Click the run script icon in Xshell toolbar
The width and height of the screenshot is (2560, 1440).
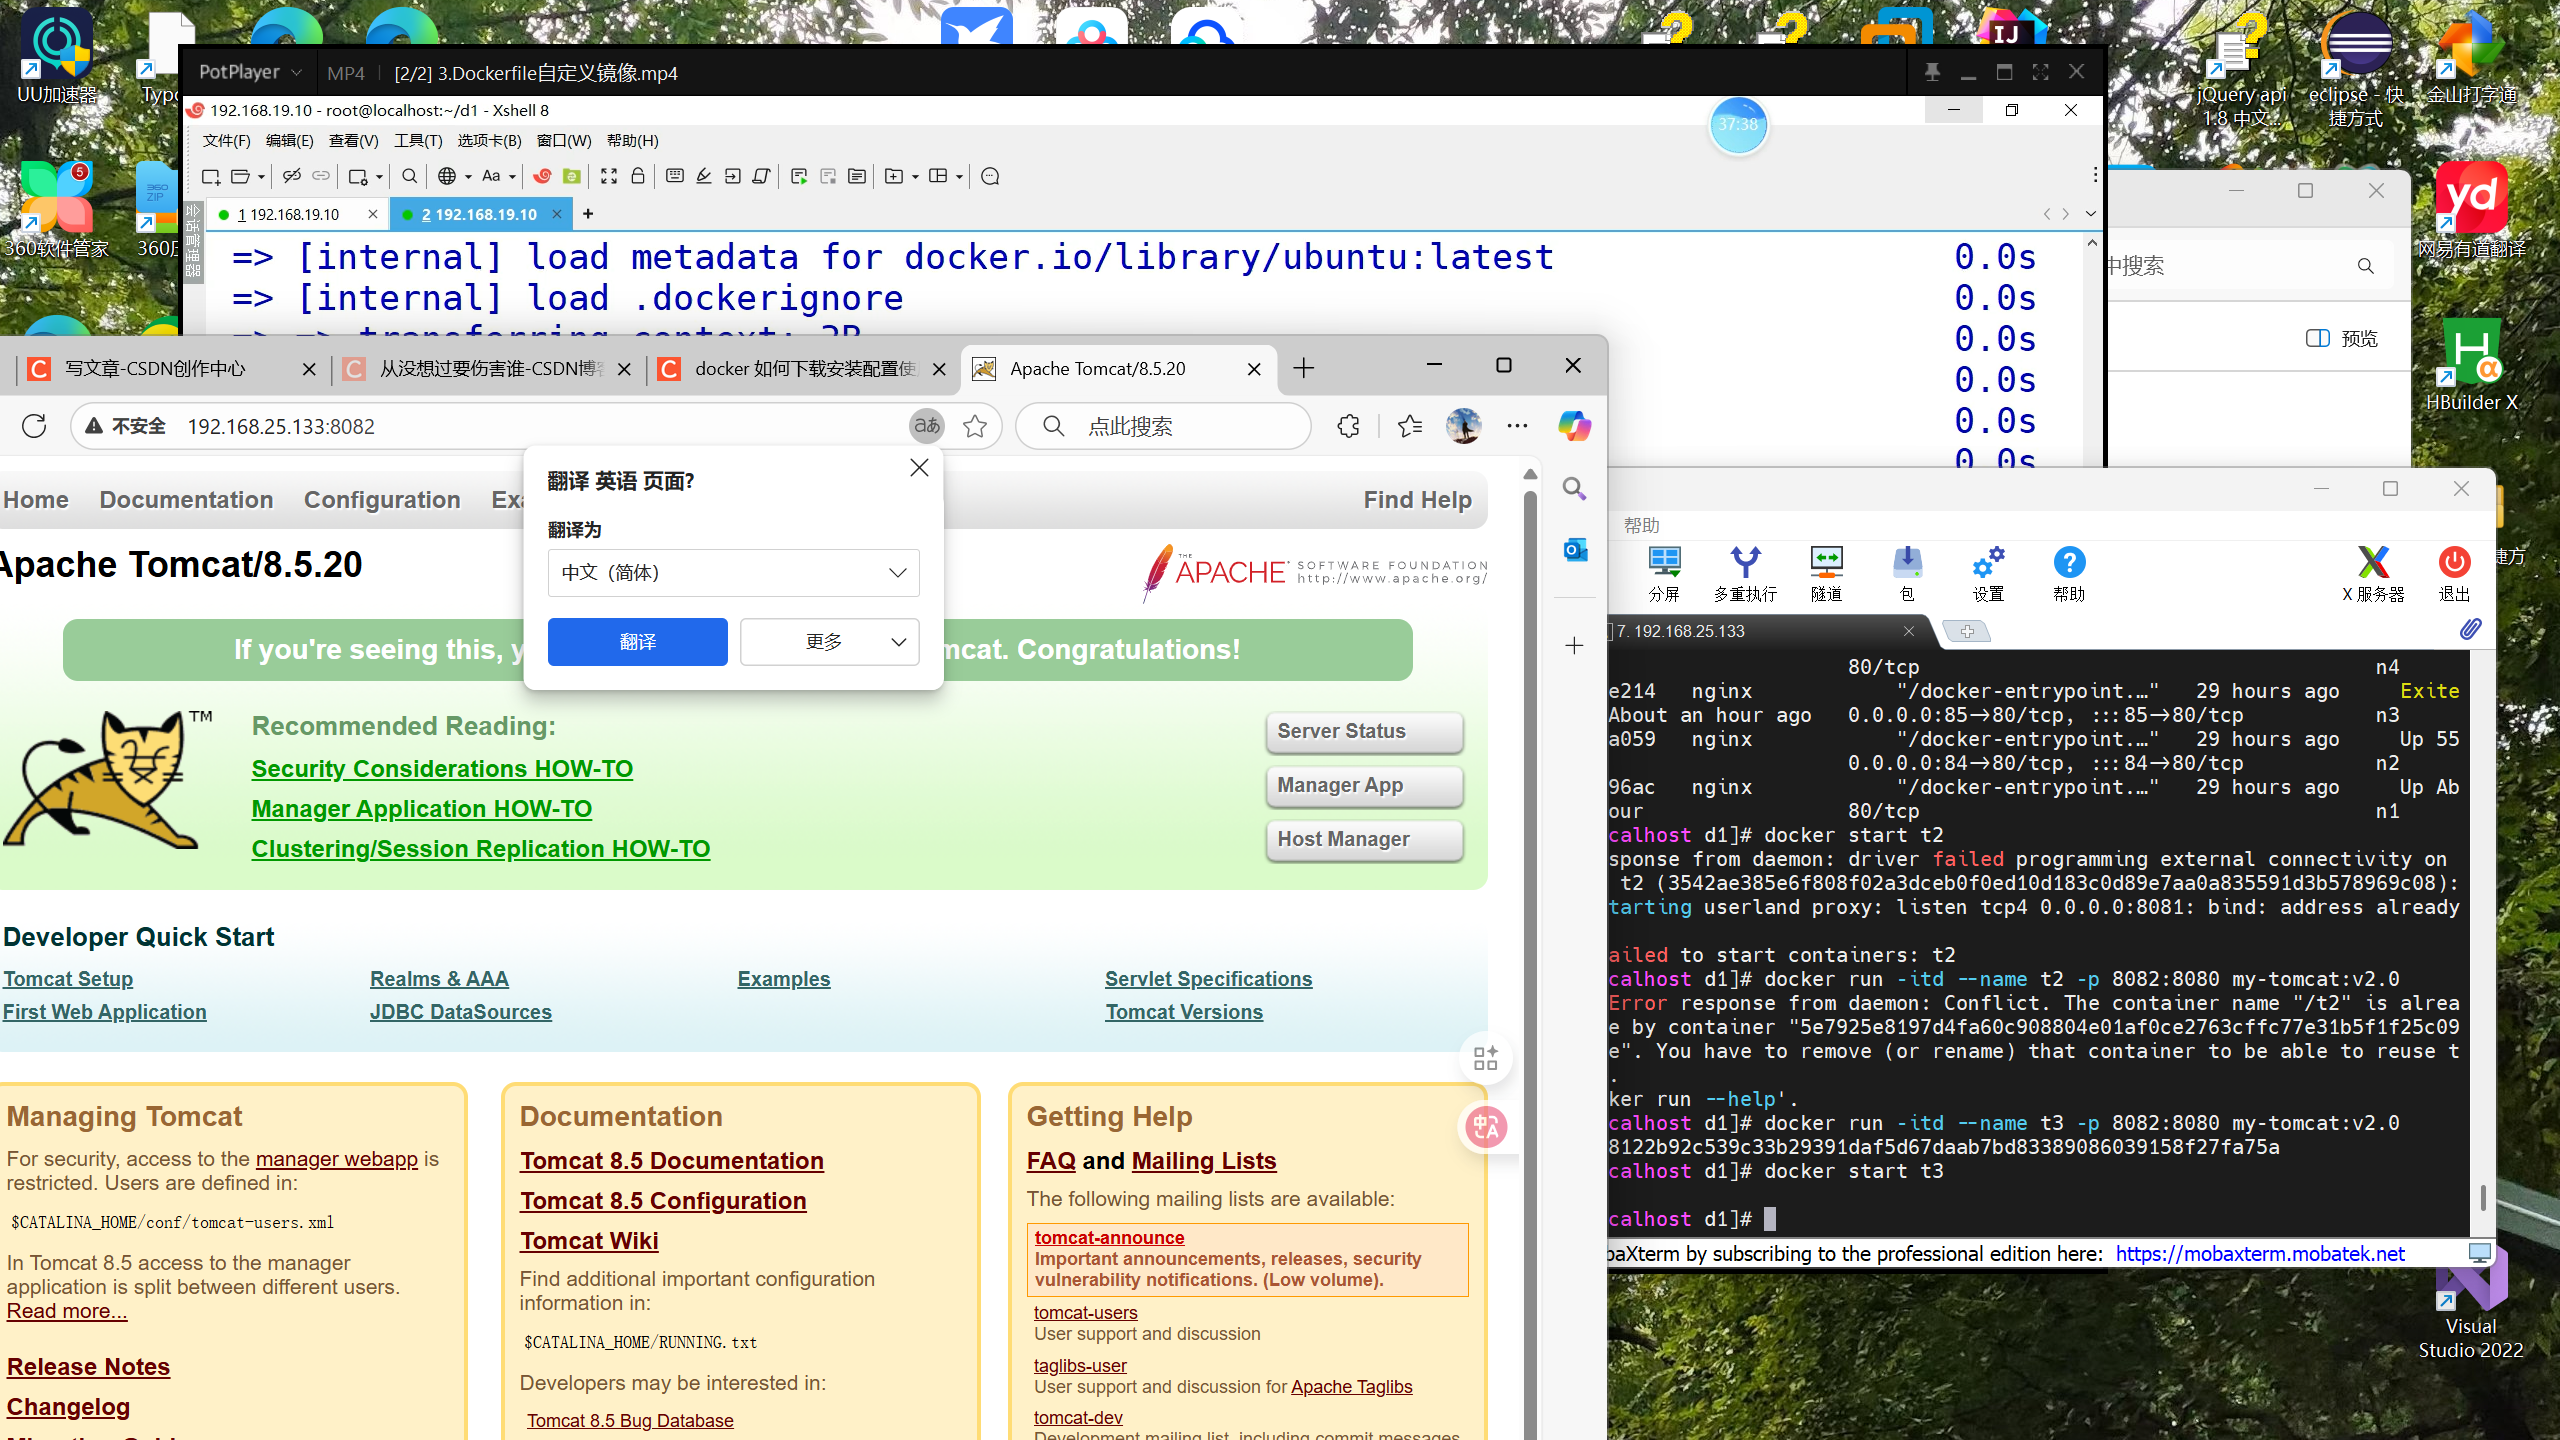pyautogui.click(x=798, y=176)
